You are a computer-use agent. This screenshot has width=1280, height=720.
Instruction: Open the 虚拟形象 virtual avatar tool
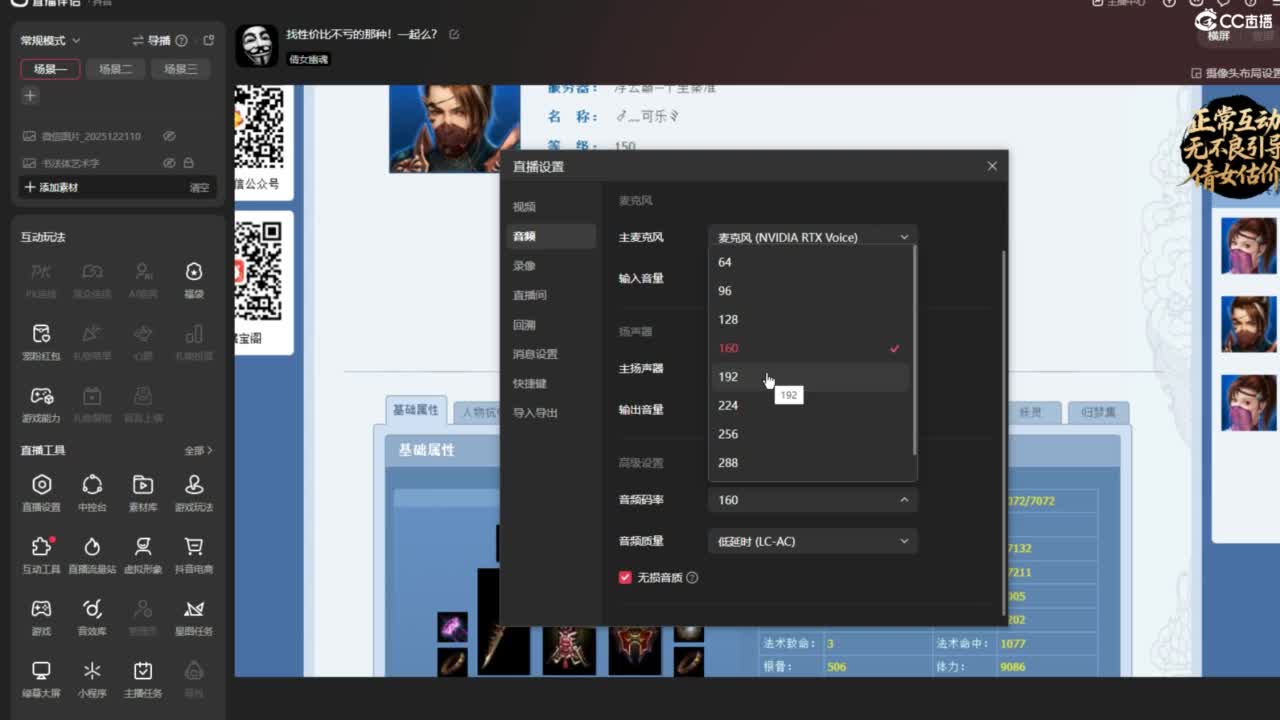click(143, 553)
